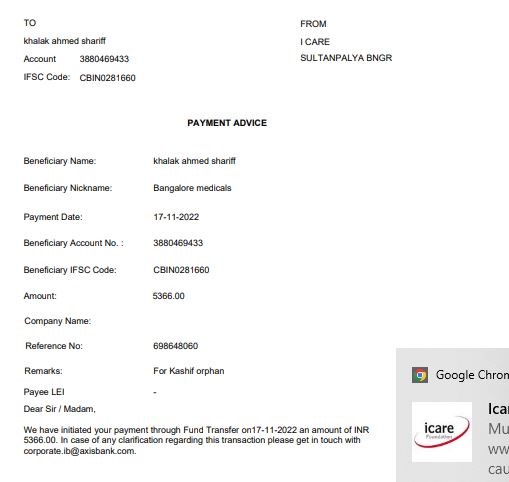The image size is (509, 482).
Task: Click the account number under TO header
Action: (x=104, y=59)
